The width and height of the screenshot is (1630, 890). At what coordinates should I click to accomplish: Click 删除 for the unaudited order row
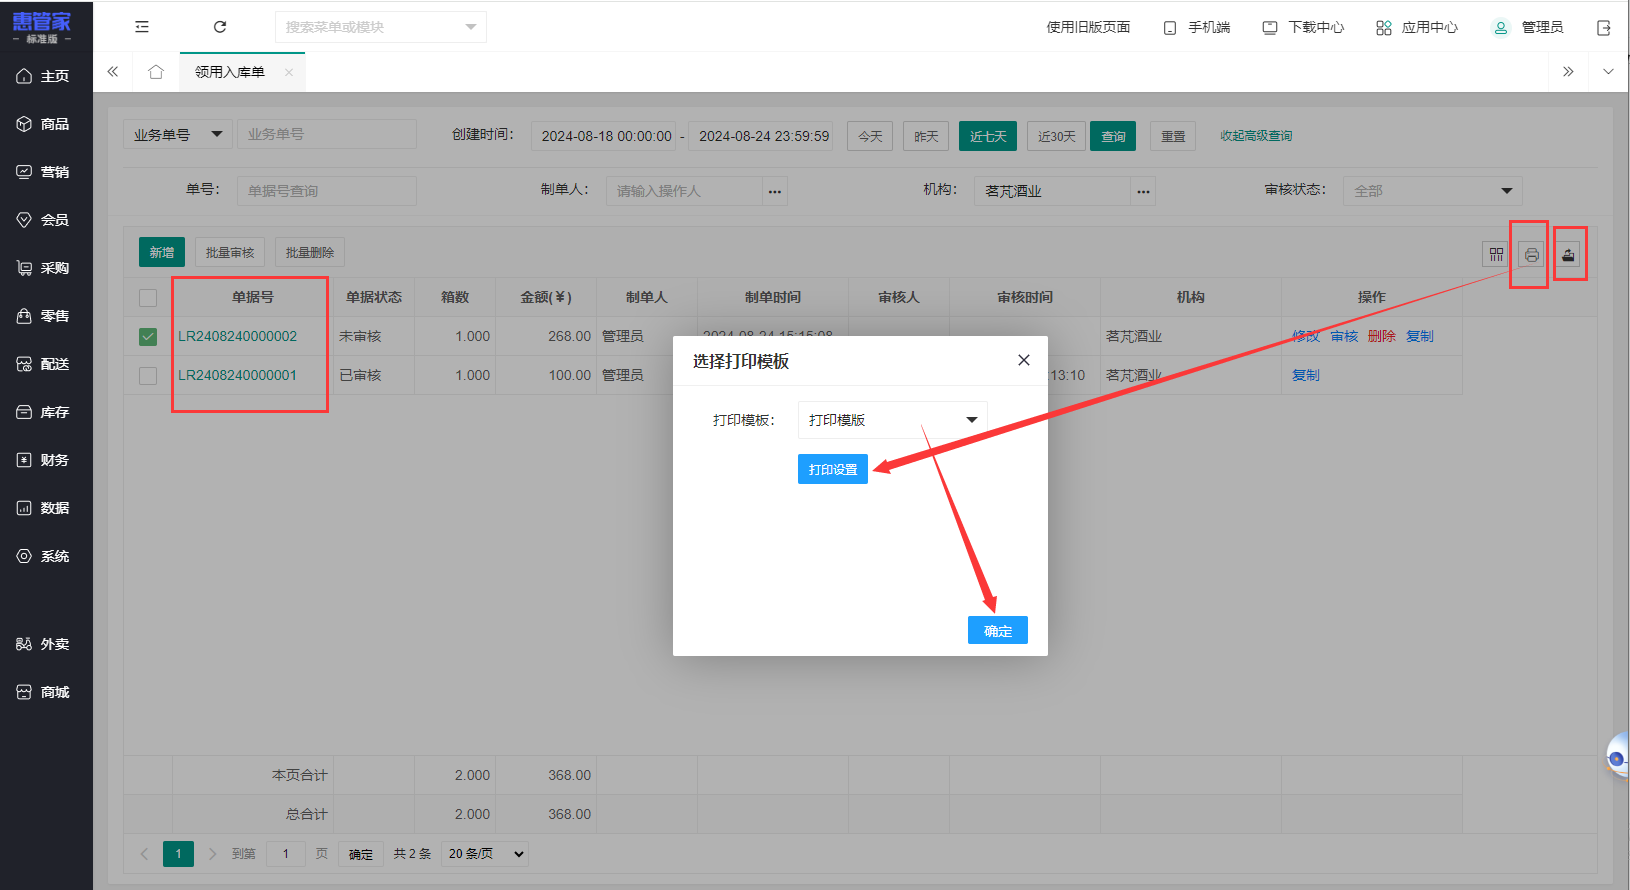point(1381,336)
